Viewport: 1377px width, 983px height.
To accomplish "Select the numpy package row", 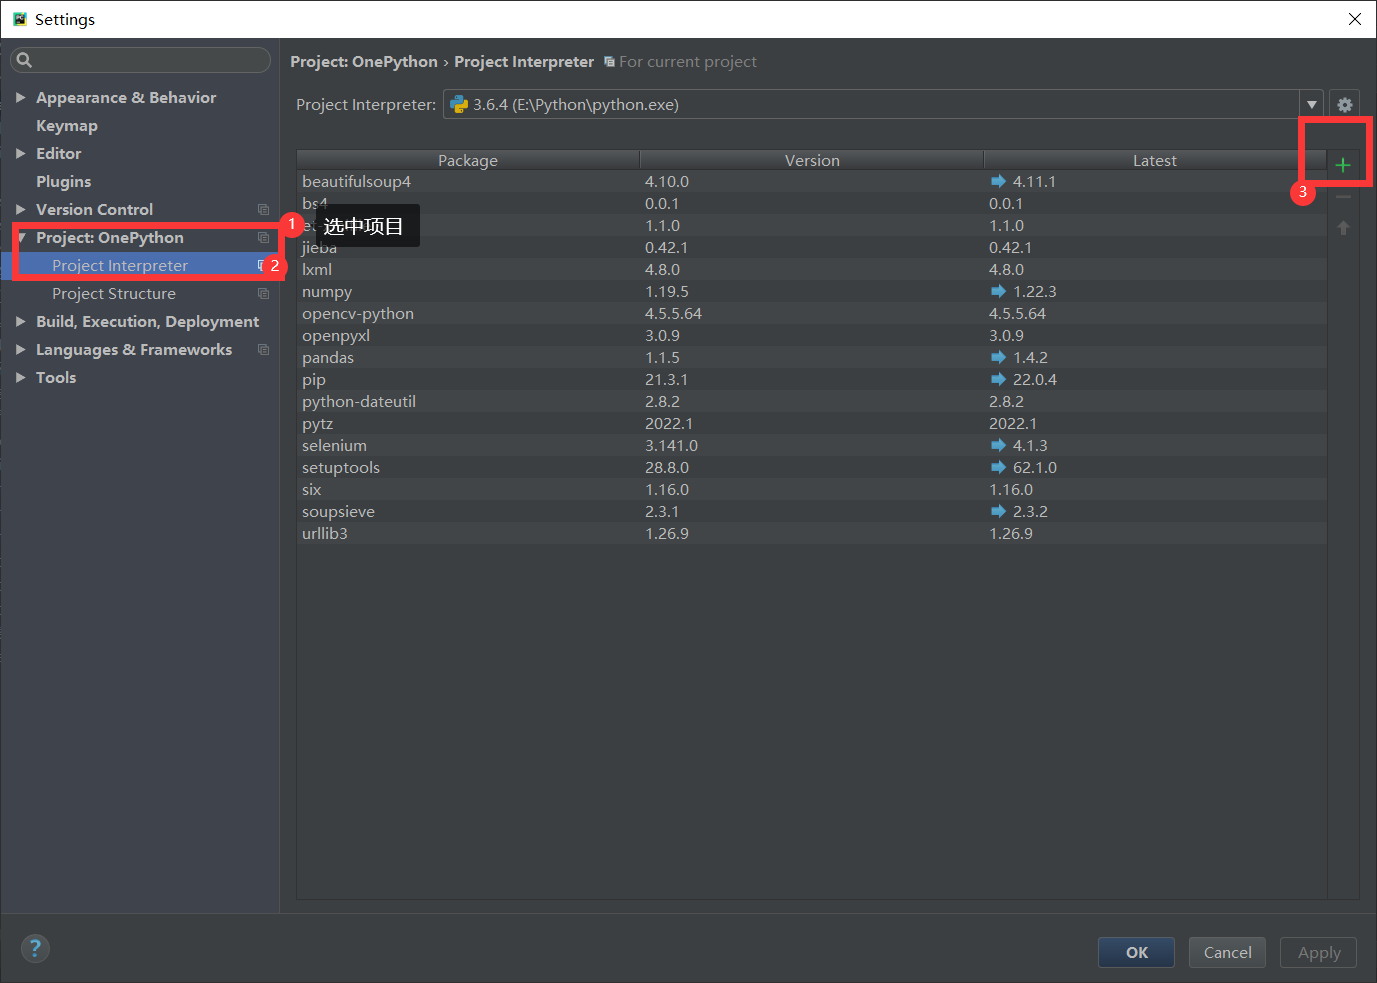I will [811, 291].
